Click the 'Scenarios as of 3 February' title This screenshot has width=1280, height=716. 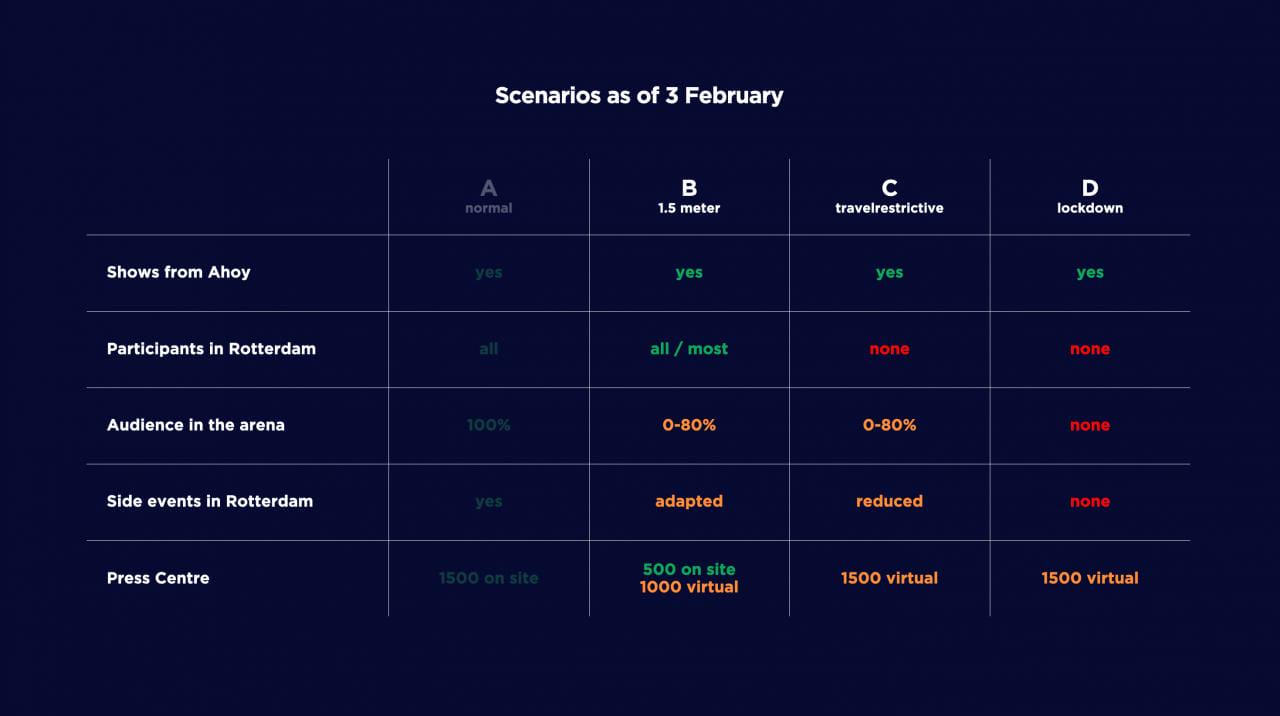coord(639,96)
